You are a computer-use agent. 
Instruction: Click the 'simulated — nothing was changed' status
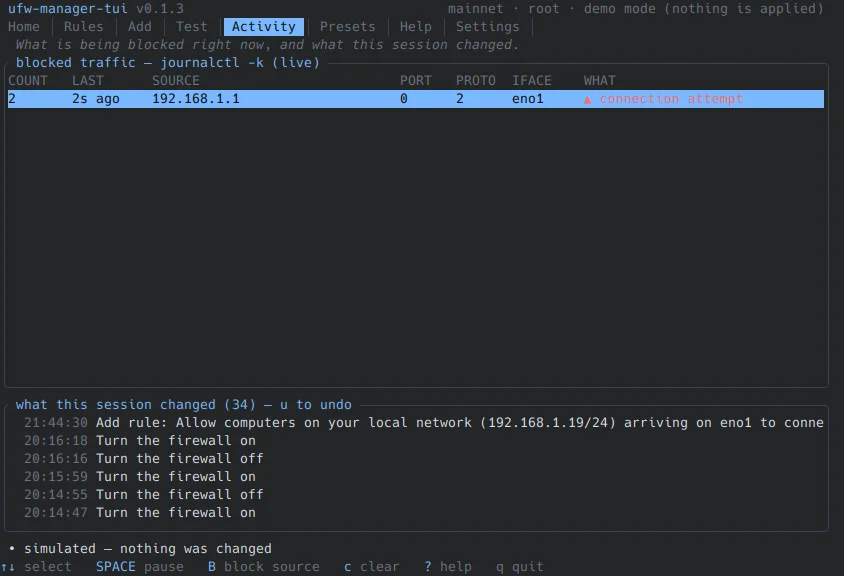[147, 549]
